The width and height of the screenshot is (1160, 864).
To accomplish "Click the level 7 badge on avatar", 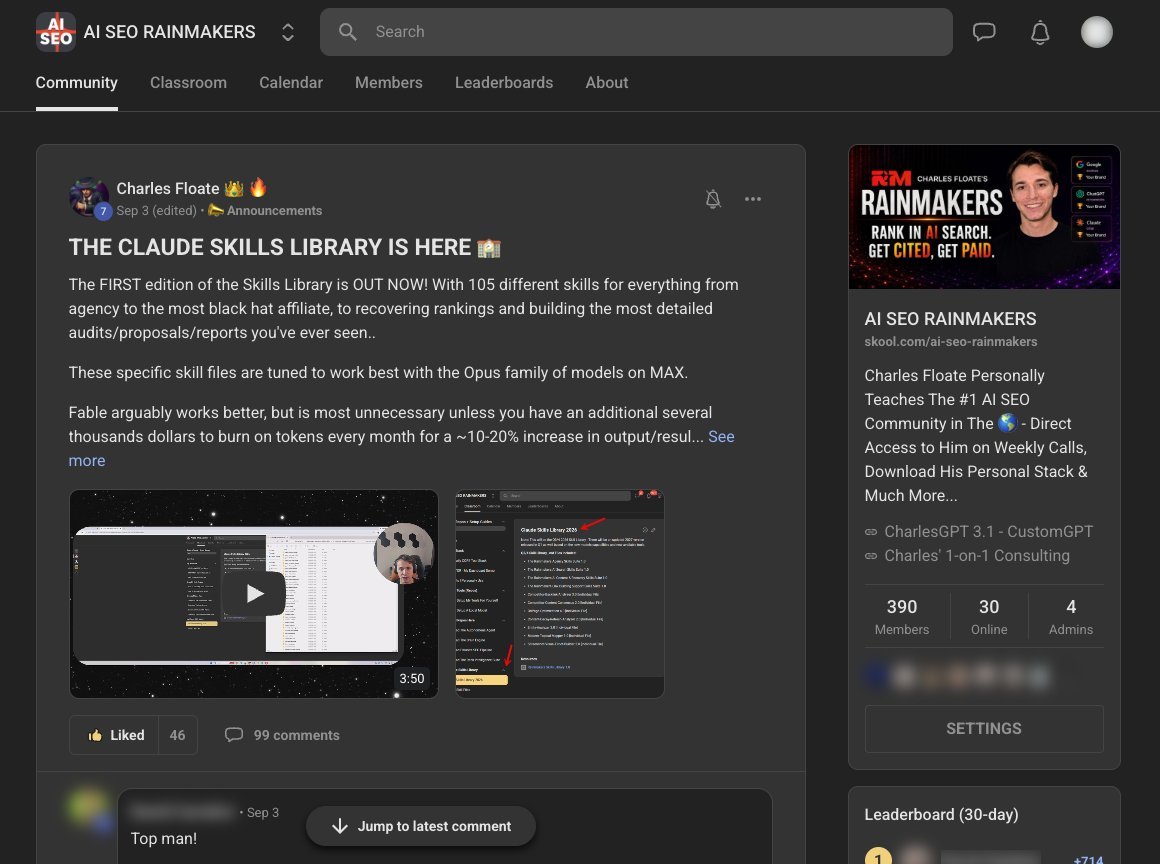I will coord(103,211).
